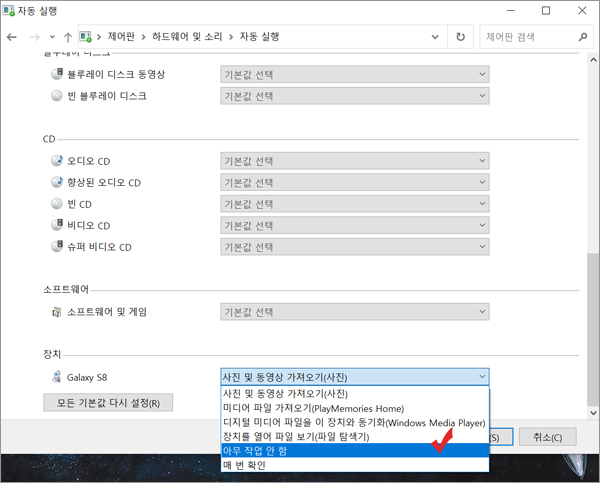The height and width of the screenshot is (483, 600).
Task: Click scrollbar down arrow
Action: tap(593, 413)
